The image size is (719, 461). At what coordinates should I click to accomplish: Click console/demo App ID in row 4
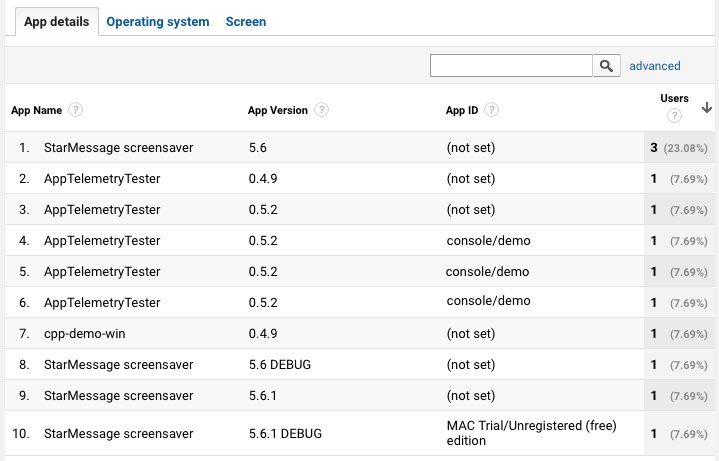pyautogui.click(x=488, y=240)
